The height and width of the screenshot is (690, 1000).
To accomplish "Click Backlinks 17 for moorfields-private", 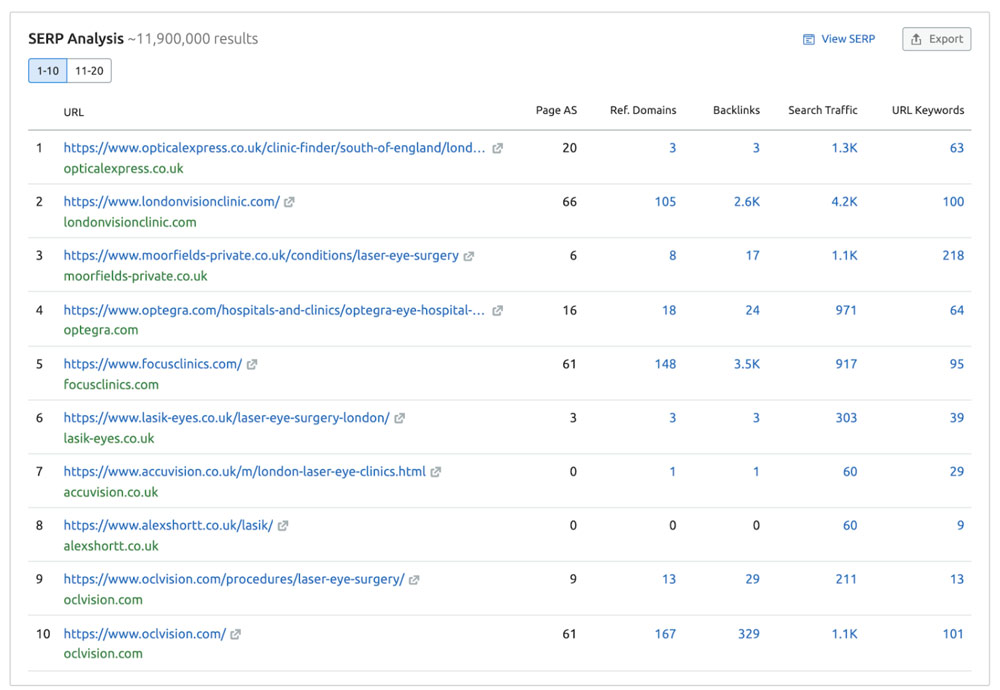I will coord(753,255).
